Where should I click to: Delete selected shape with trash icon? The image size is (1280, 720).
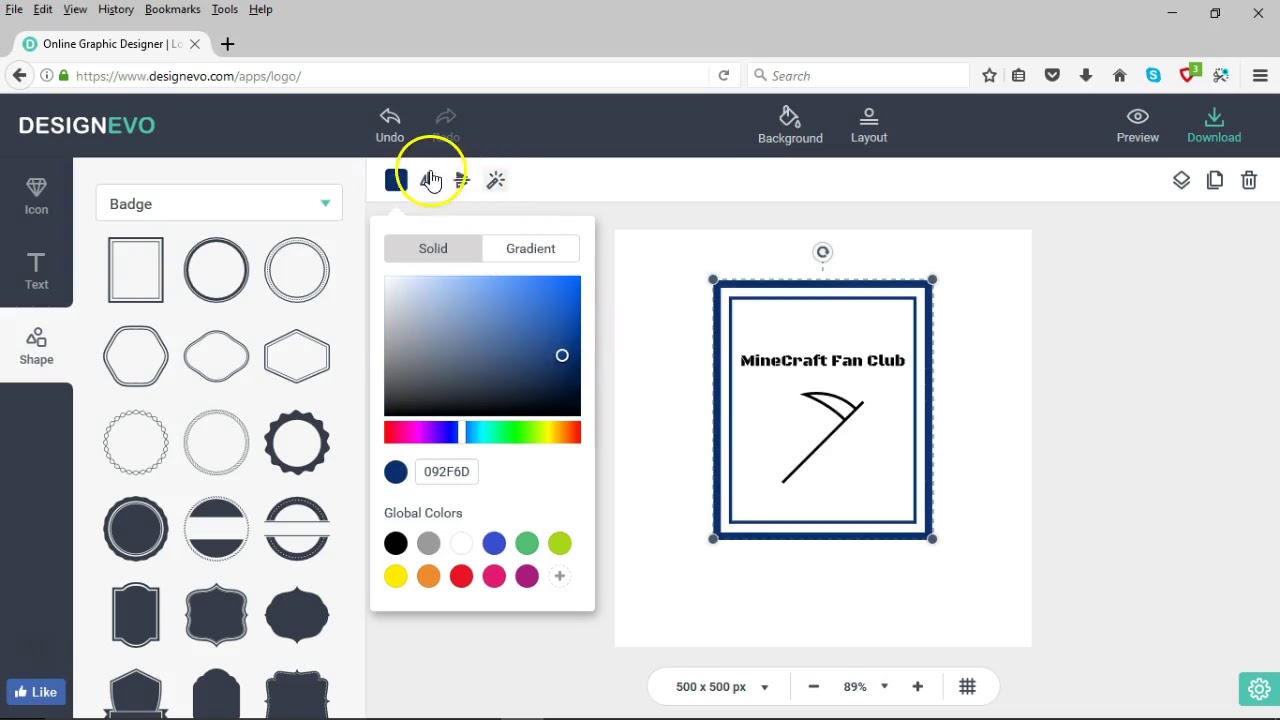1249,180
